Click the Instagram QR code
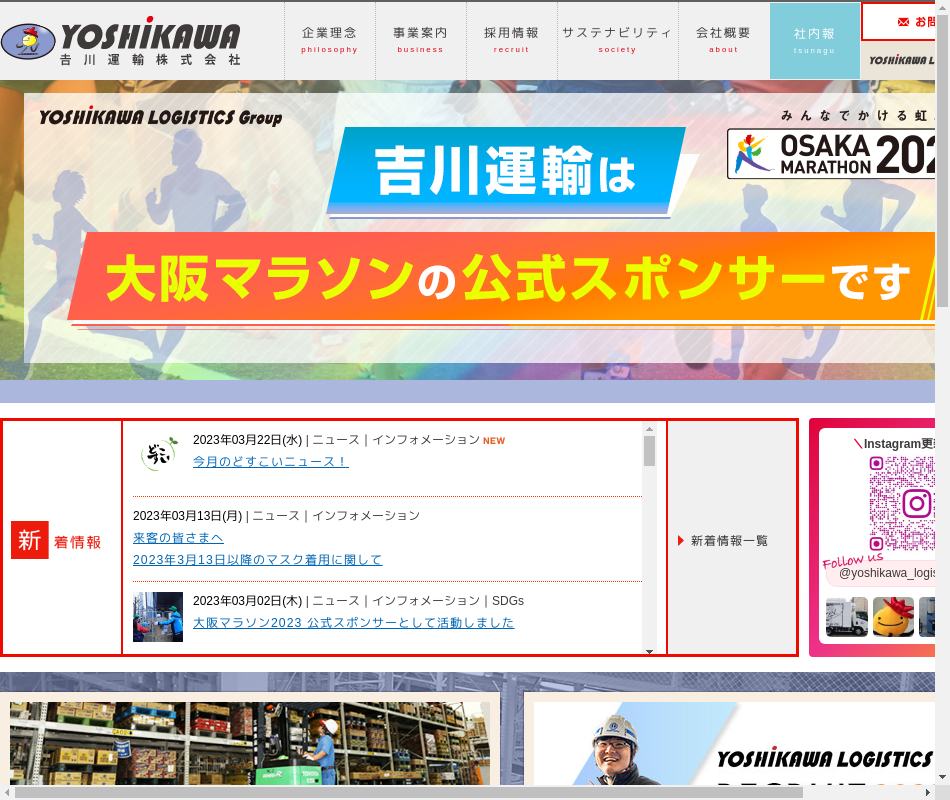 click(902, 504)
